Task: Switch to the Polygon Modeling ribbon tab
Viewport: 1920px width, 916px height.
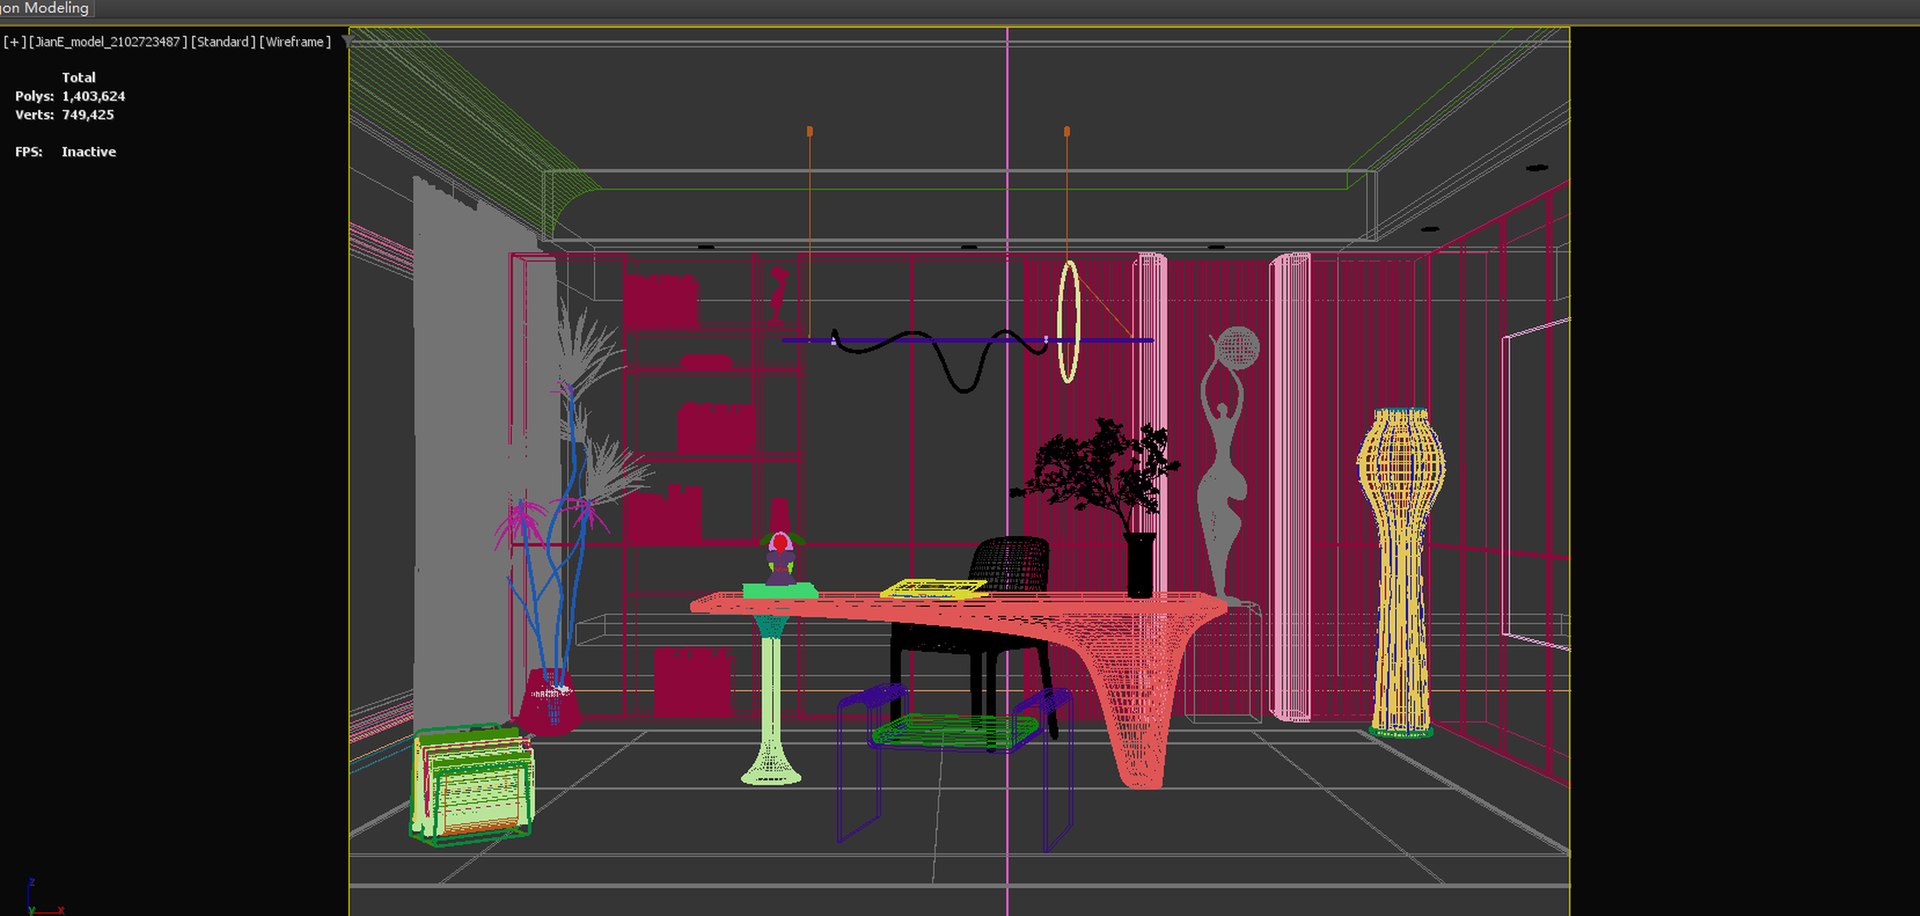Action: pyautogui.click(x=45, y=8)
